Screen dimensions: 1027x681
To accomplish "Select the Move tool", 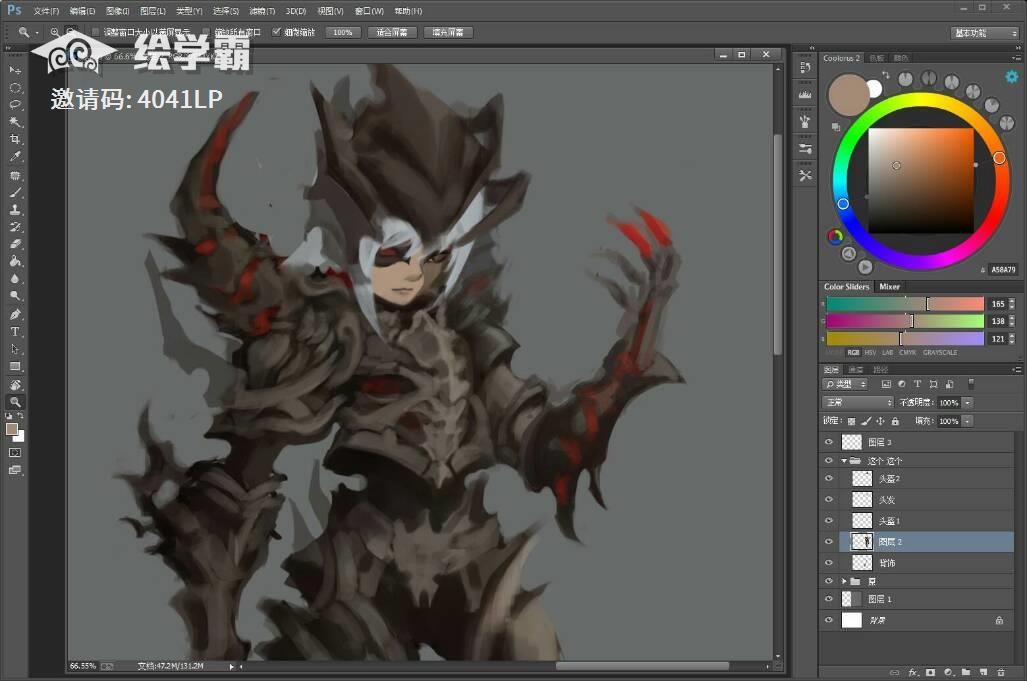I will pyautogui.click(x=15, y=70).
